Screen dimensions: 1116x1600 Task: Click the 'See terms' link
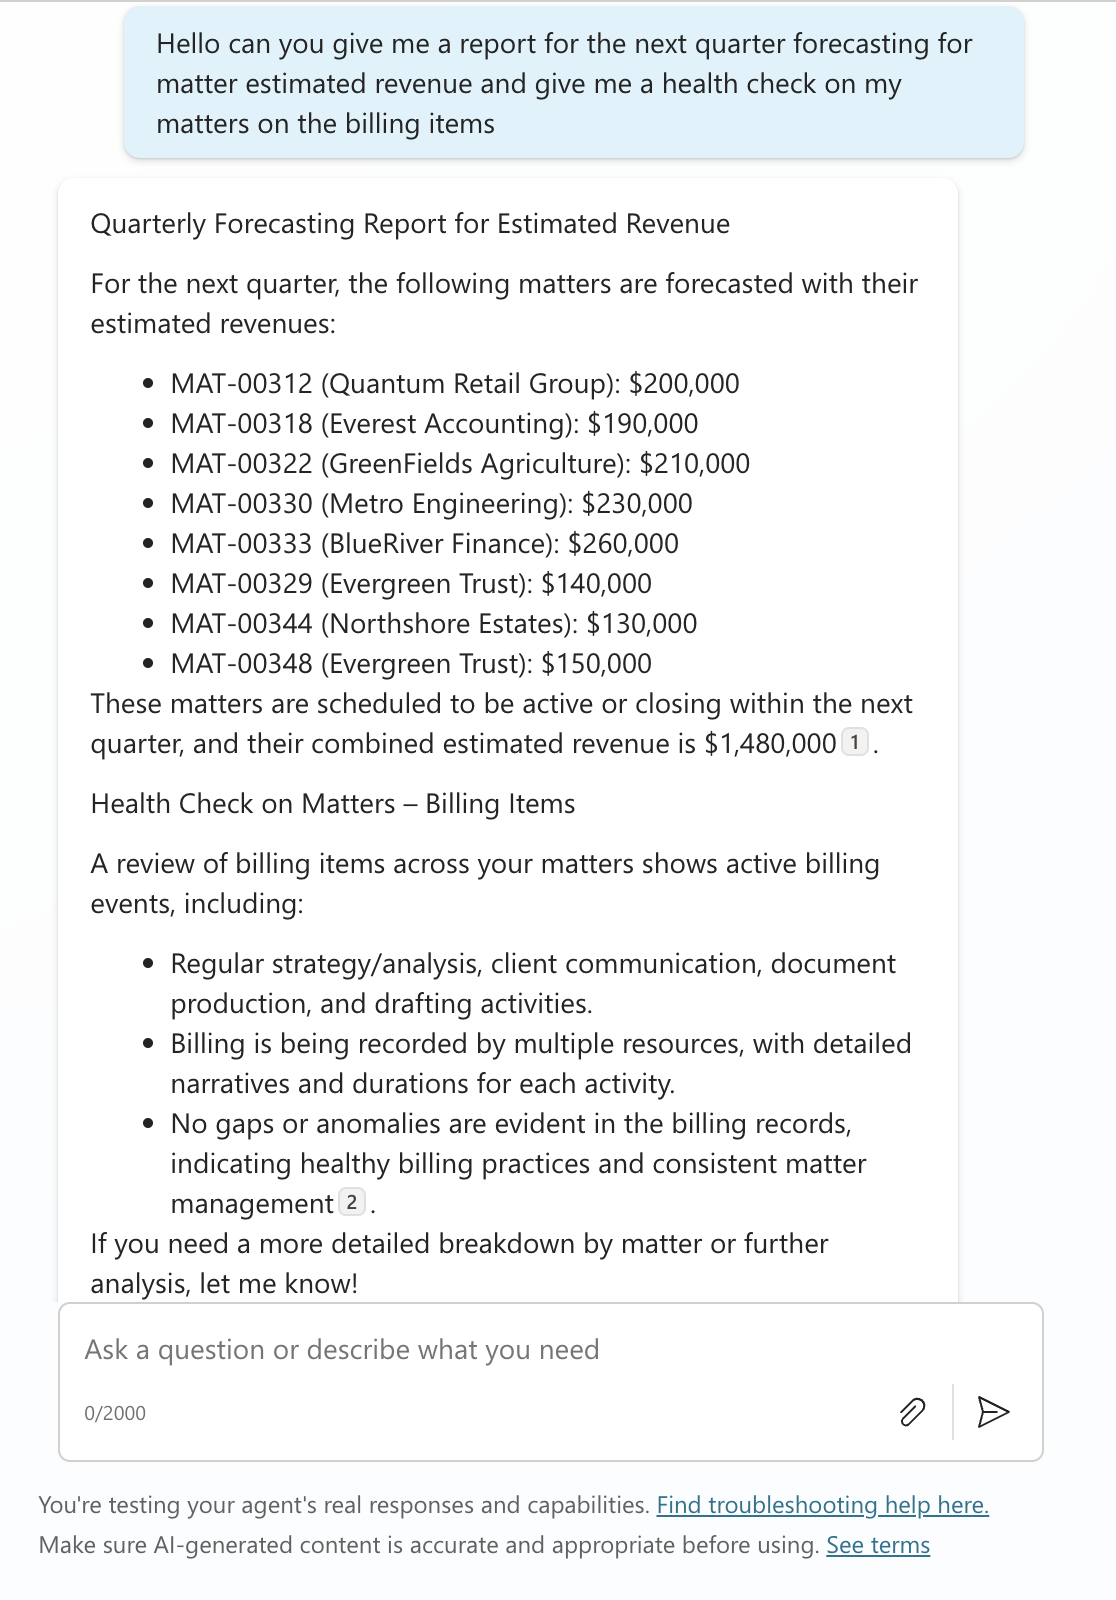(877, 1545)
